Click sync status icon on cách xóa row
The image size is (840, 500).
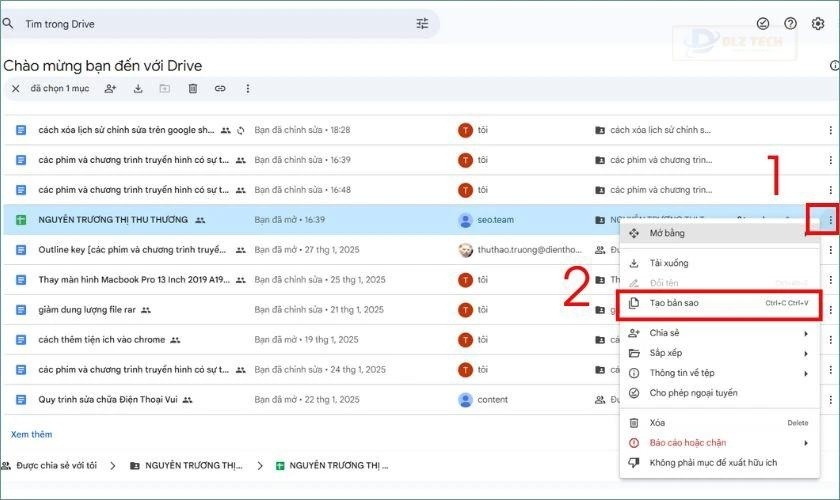pyautogui.click(x=241, y=130)
